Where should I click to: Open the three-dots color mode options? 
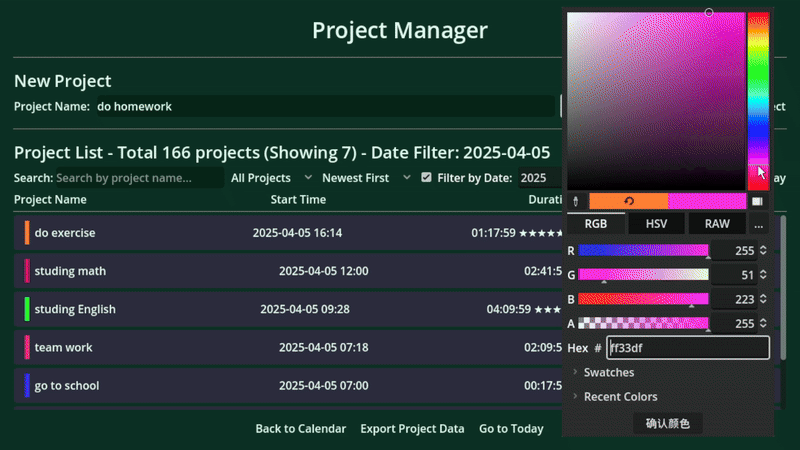pyautogui.click(x=759, y=225)
